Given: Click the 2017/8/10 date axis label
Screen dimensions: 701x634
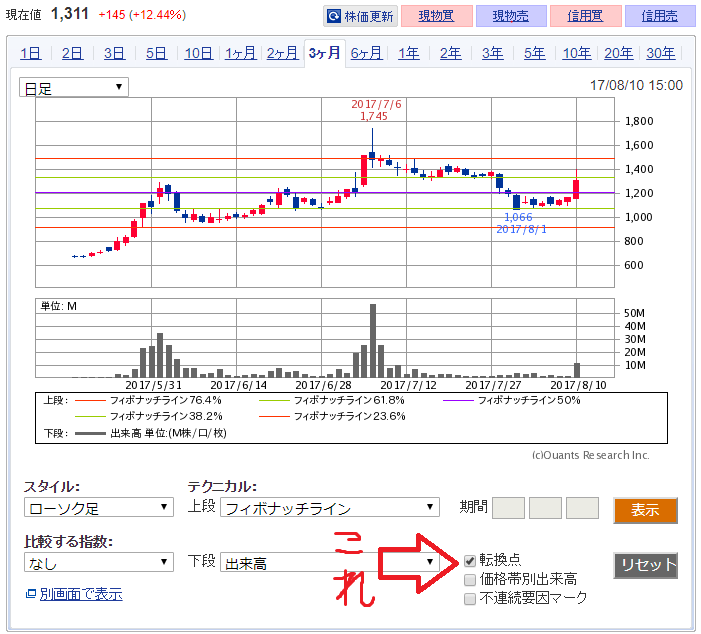Looking at the screenshot, I should (578, 385).
